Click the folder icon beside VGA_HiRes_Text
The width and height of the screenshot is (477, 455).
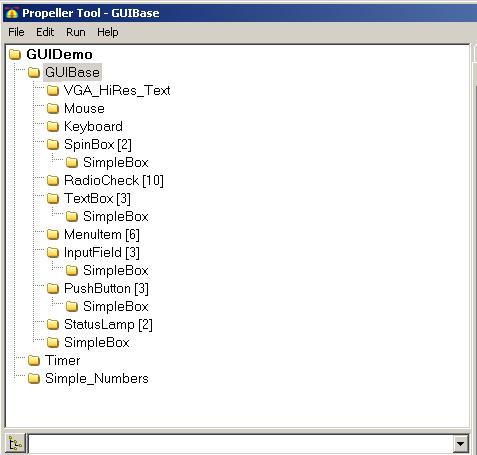click(x=53, y=90)
